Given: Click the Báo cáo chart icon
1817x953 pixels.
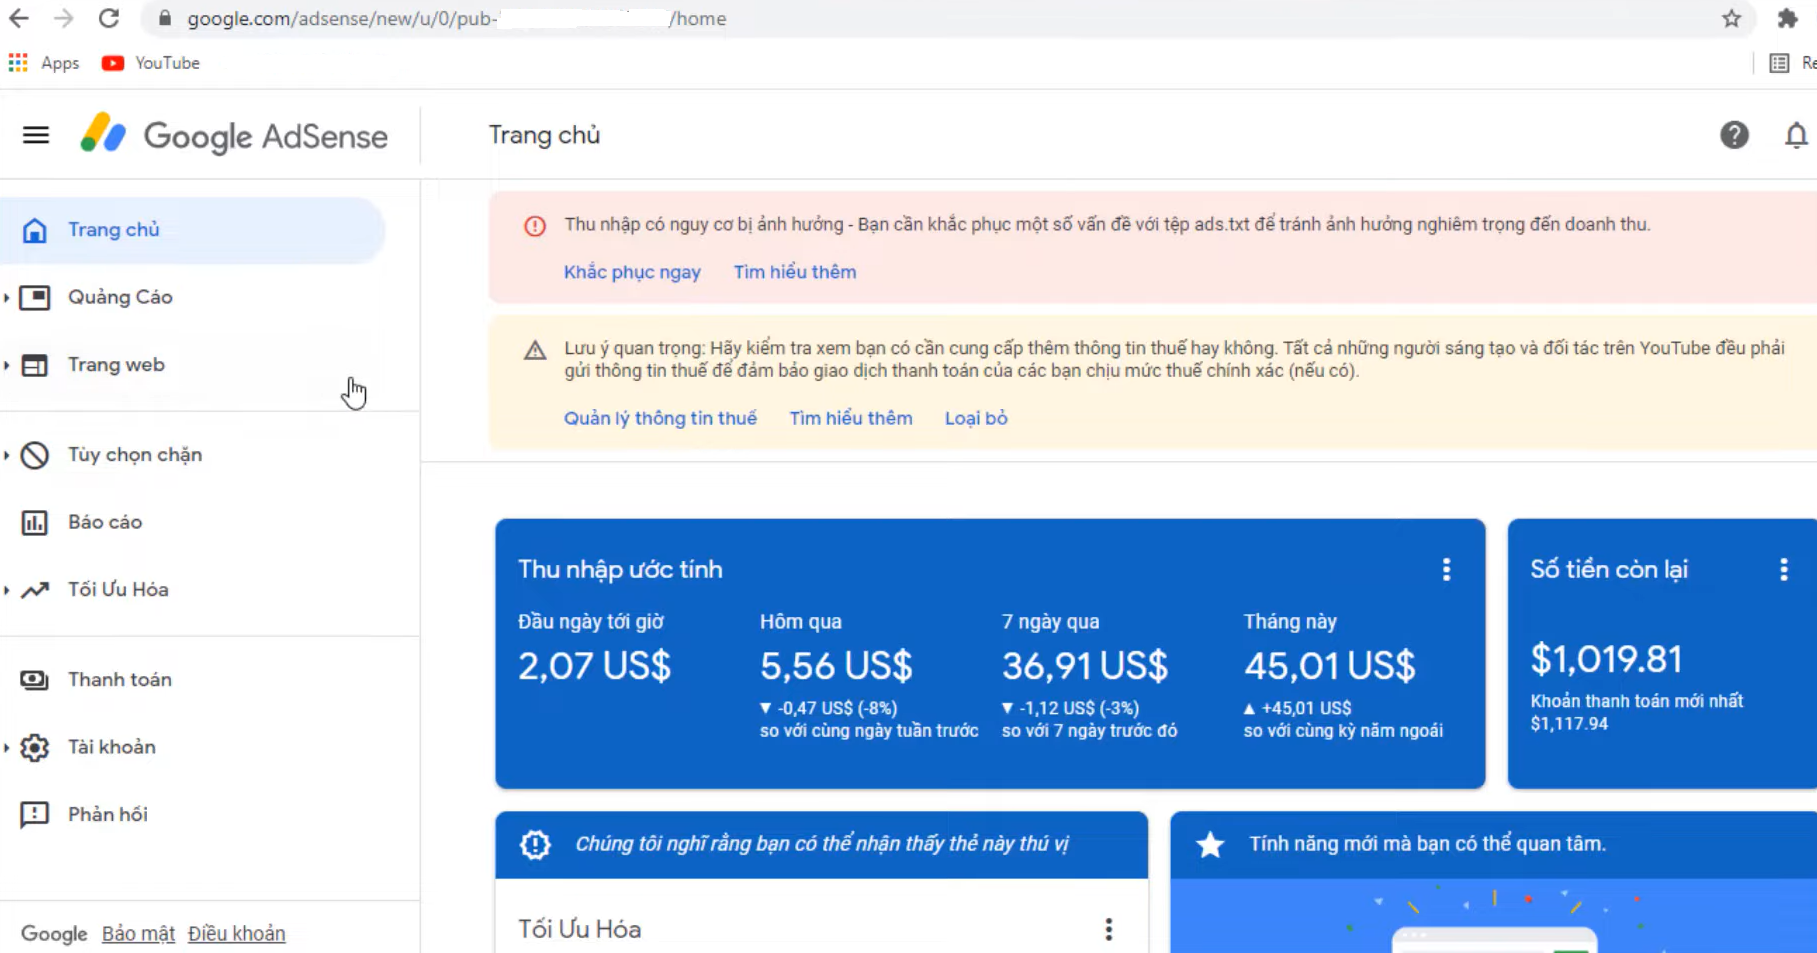Looking at the screenshot, I should coord(35,522).
